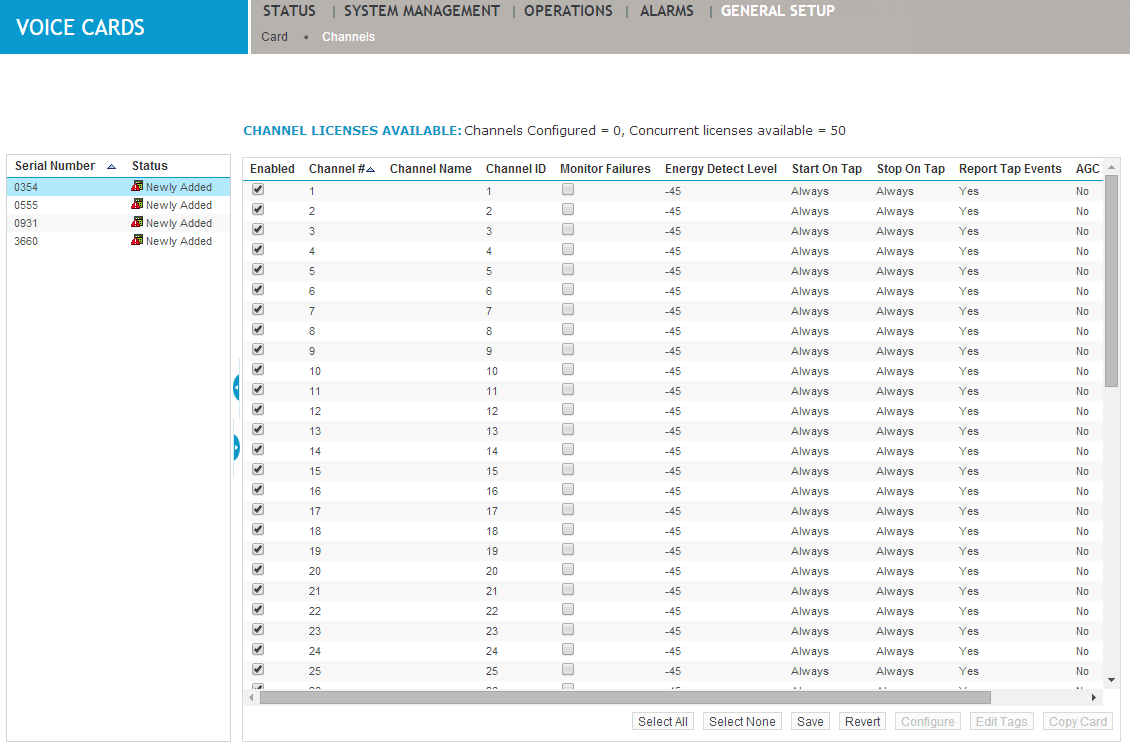This screenshot has width=1130, height=750.
Task: Uncheck the Enabled checkbox for channel 1
Action: (x=257, y=189)
